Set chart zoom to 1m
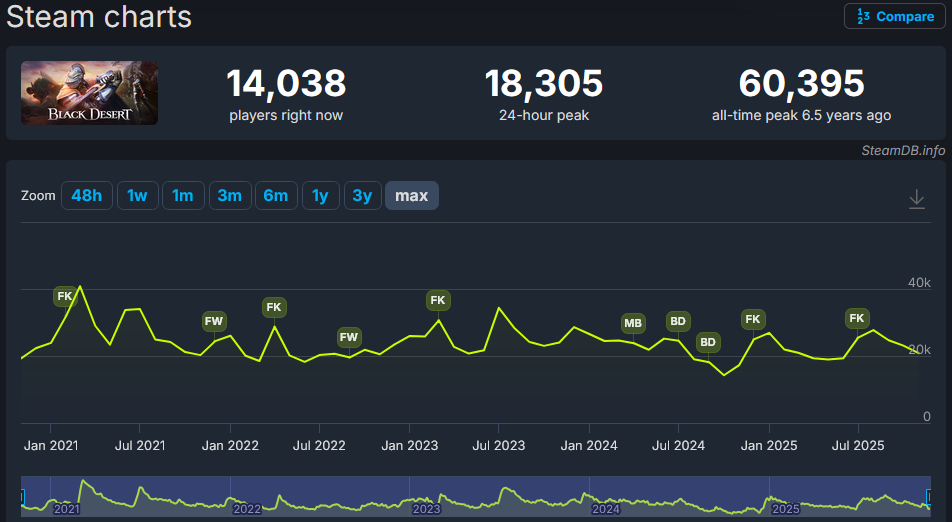Viewport: 952px width, 522px height. click(183, 195)
